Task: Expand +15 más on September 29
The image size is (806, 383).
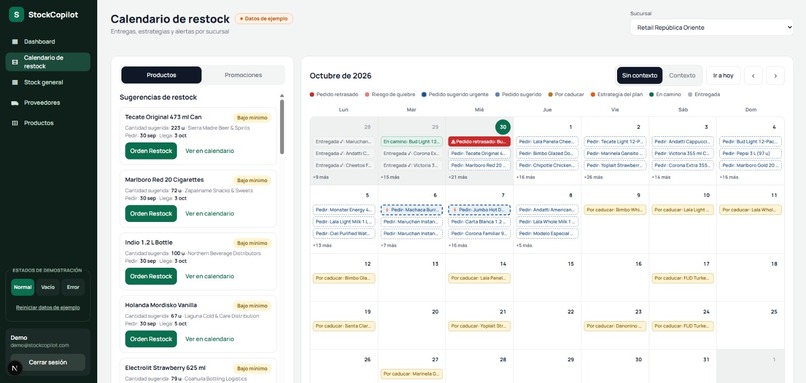Action: [390, 177]
